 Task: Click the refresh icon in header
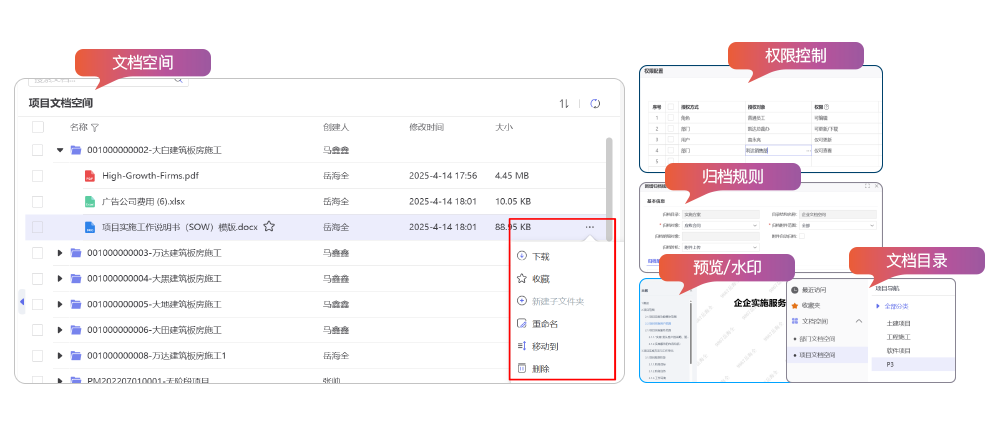595,103
